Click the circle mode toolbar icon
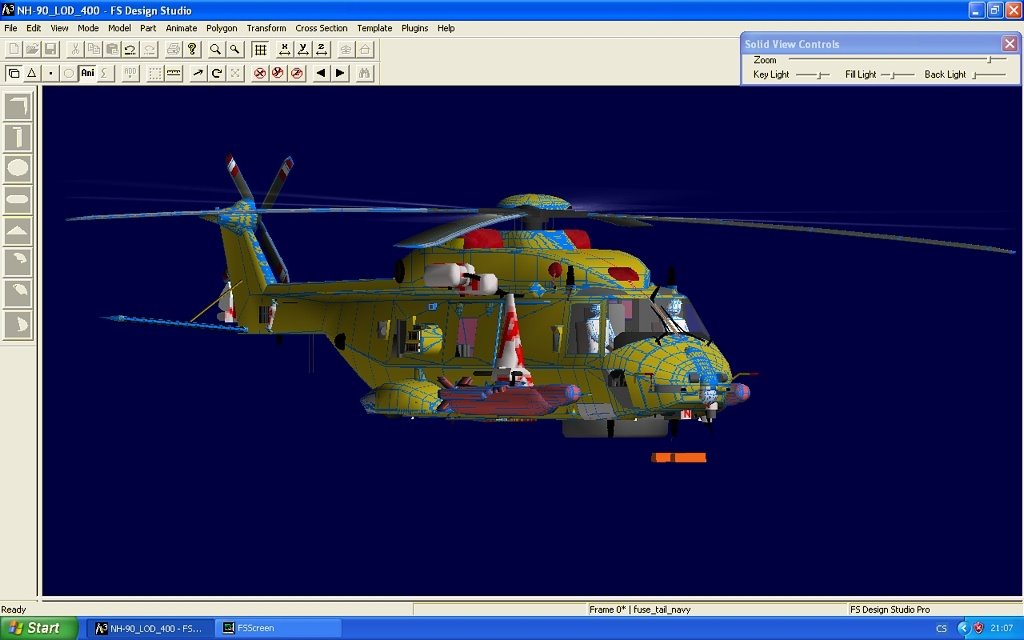This screenshot has width=1024, height=640. coord(69,73)
